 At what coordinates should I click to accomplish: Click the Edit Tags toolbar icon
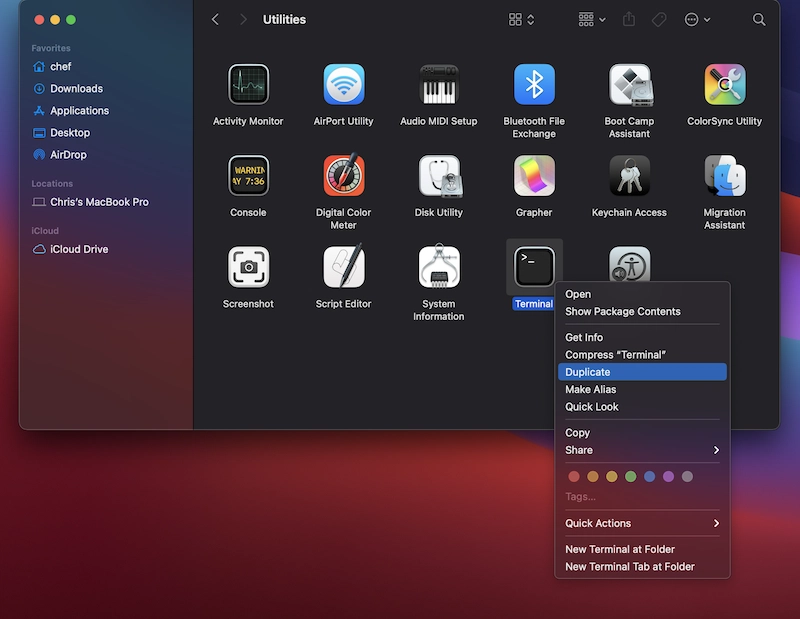tap(659, 19)
